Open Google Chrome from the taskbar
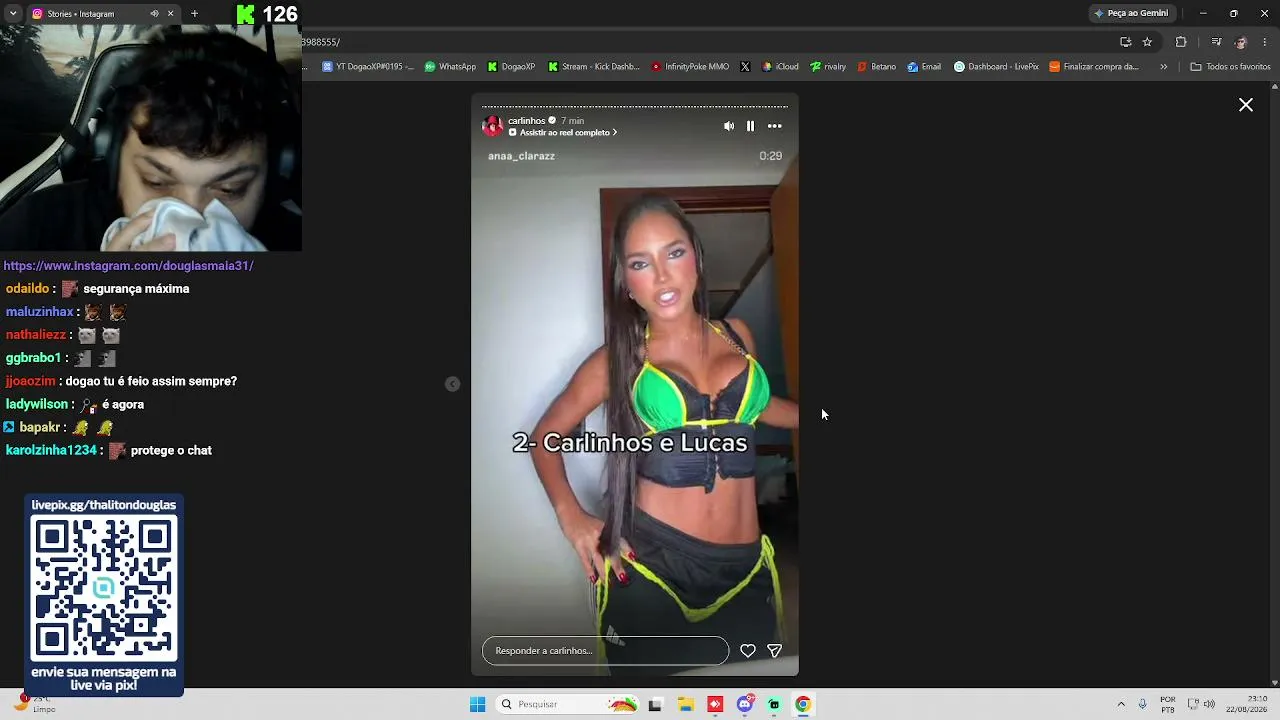The width and height of the screenshot is (1280, 720). tap(803, 704)
